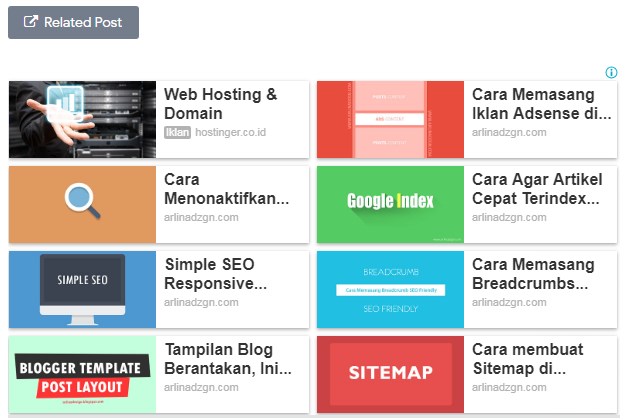The image size is (630, 420).
Task: Click arlinadzgn.com under Breadcrumbs title
Action: (x=509, y=303)
